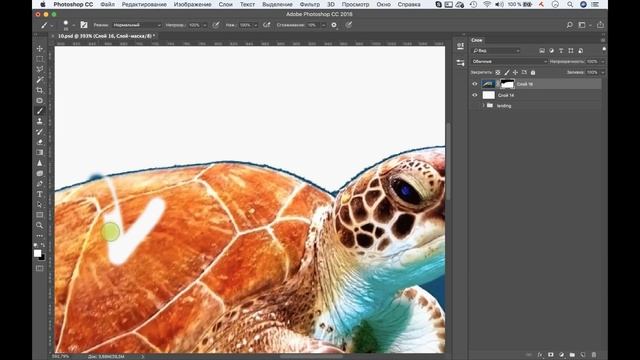Select the Eraser tool
The width and height of the screenshot is (640, 360).
pos(40,142)
